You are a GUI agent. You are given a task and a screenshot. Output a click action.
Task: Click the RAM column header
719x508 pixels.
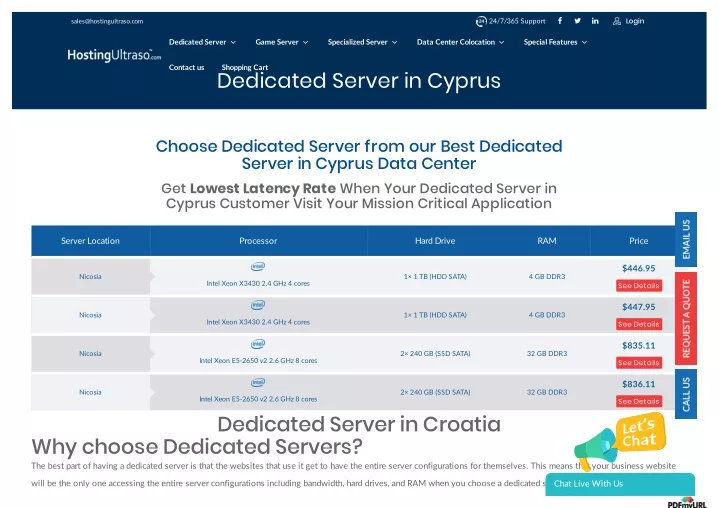547,241
